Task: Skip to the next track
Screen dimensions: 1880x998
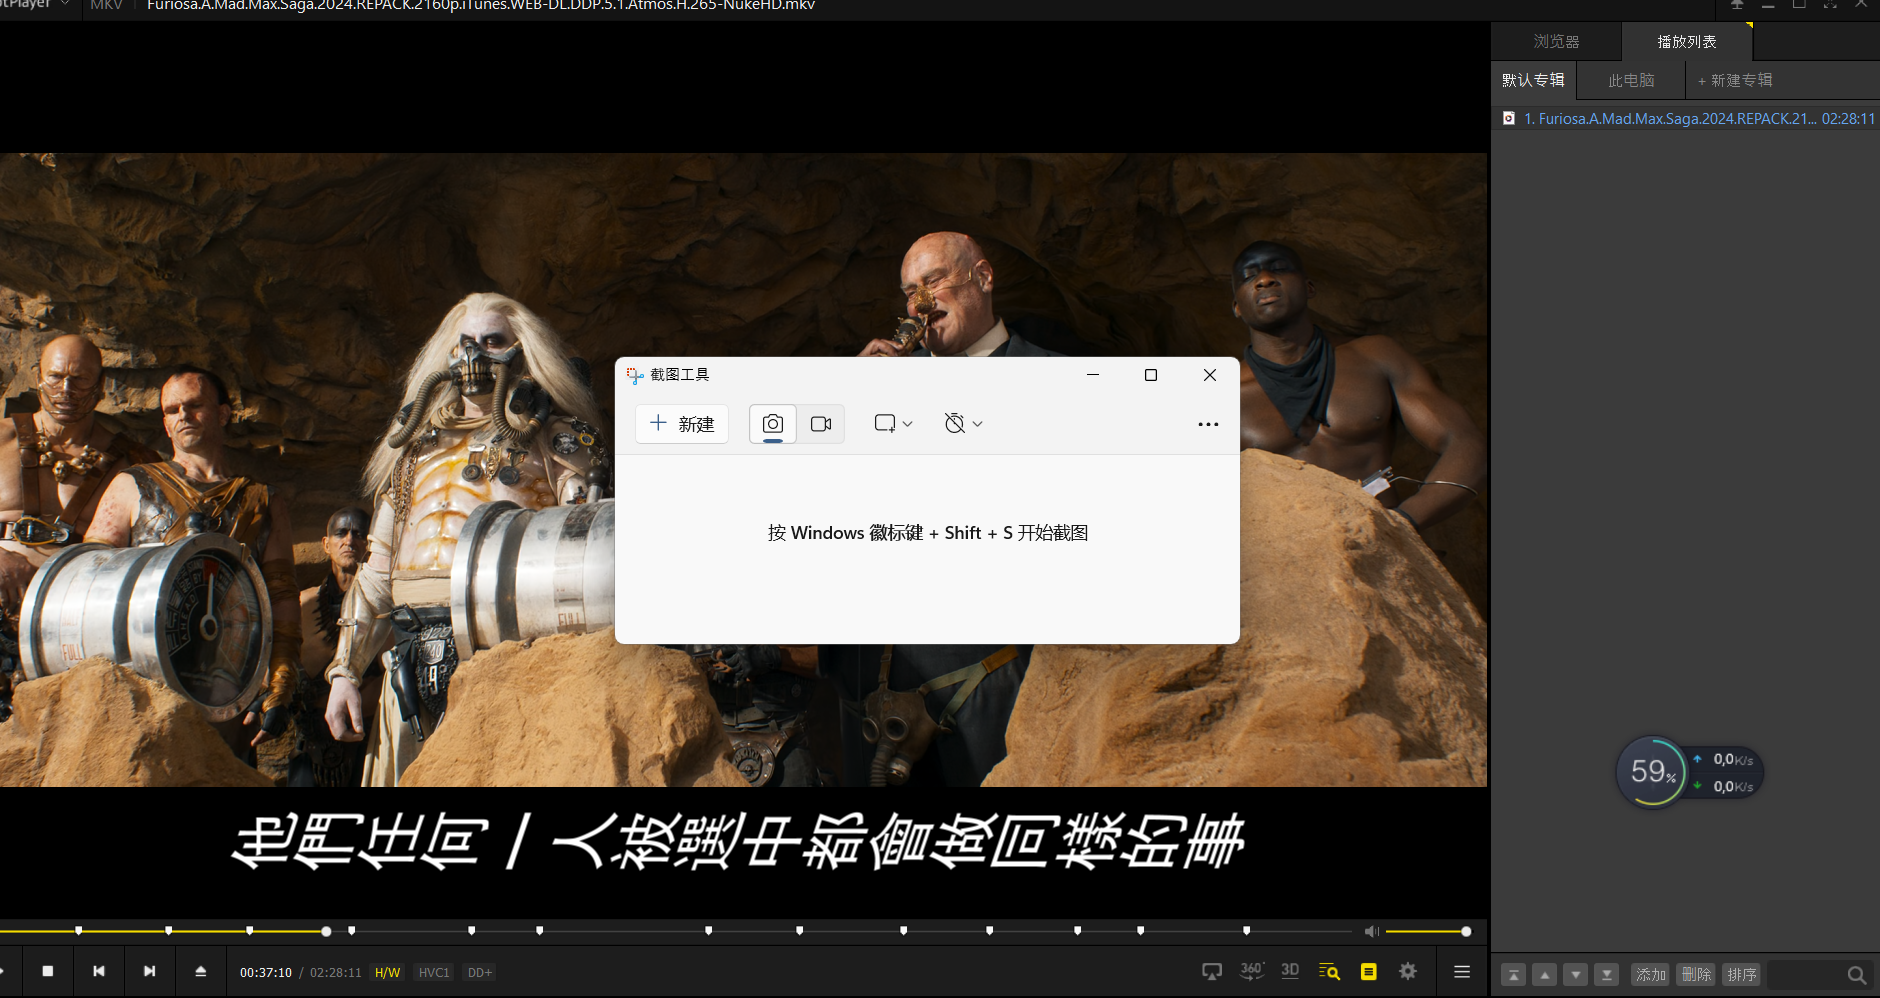Action: point(150,971)
